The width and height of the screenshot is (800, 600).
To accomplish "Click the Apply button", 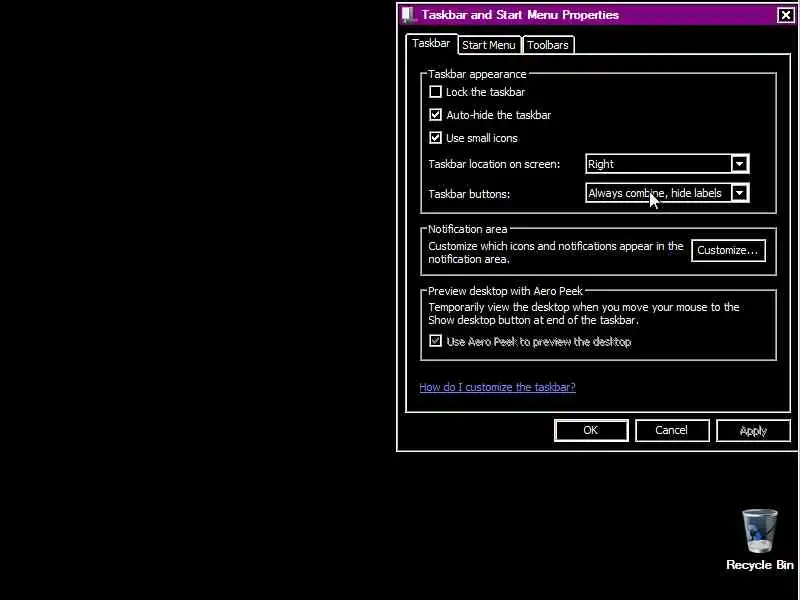I will 753,431.
